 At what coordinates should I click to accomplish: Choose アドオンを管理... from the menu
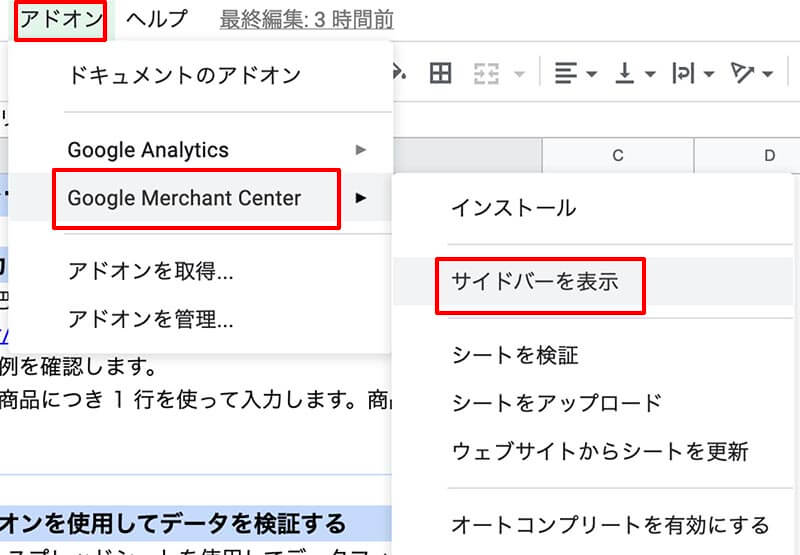click(151, 319)
